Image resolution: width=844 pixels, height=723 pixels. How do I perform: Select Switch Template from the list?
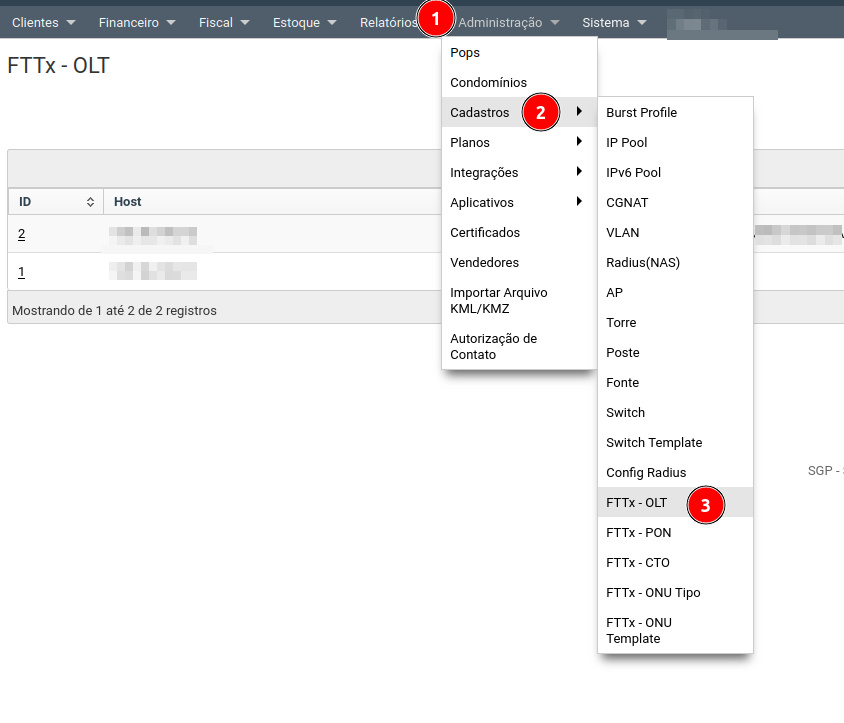[x=654, y=442]
